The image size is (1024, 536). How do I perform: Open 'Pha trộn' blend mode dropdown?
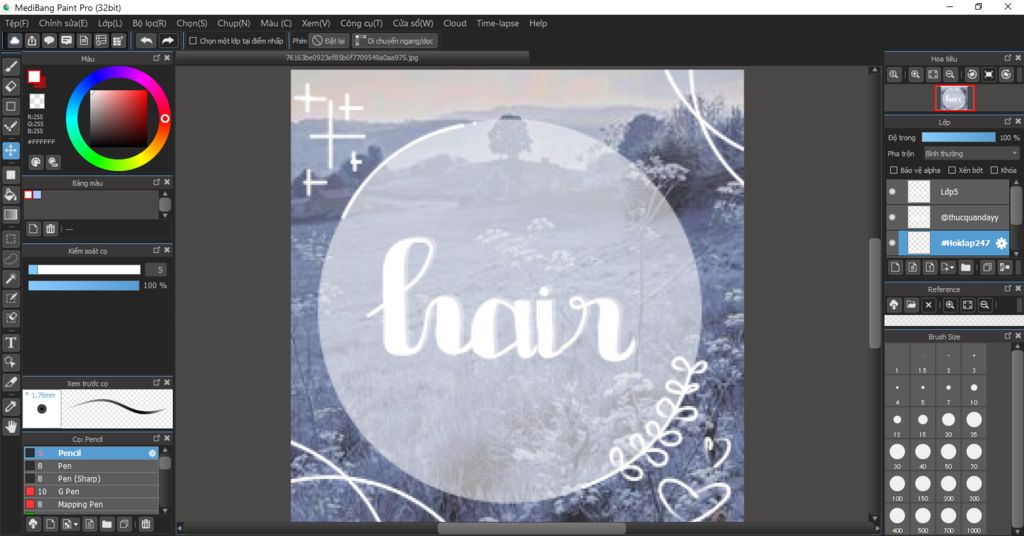click(x=971, y=153)
